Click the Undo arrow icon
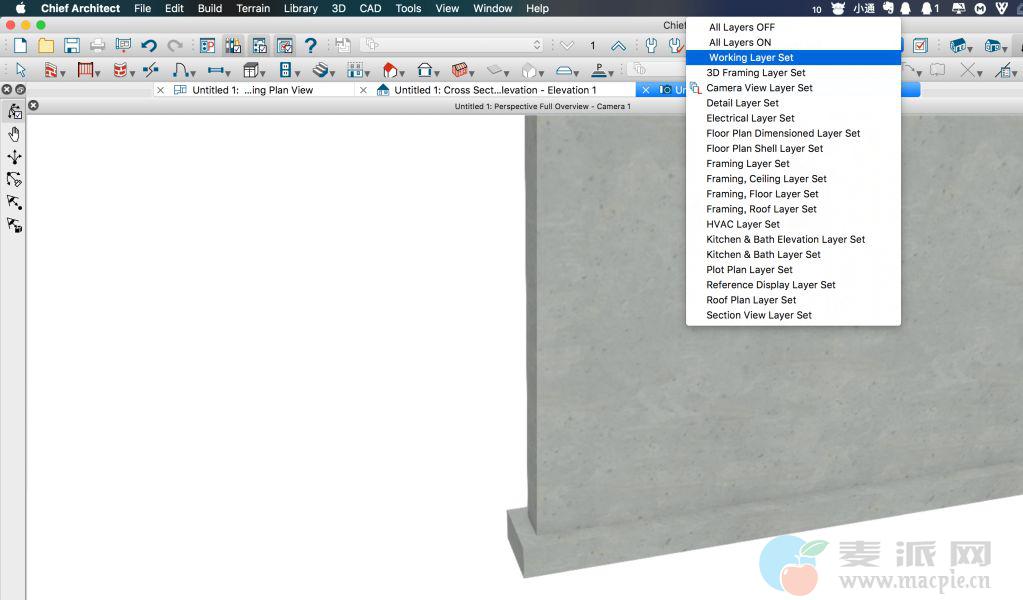This screenshot has height=600, width=1023. [x=149, y=46]
